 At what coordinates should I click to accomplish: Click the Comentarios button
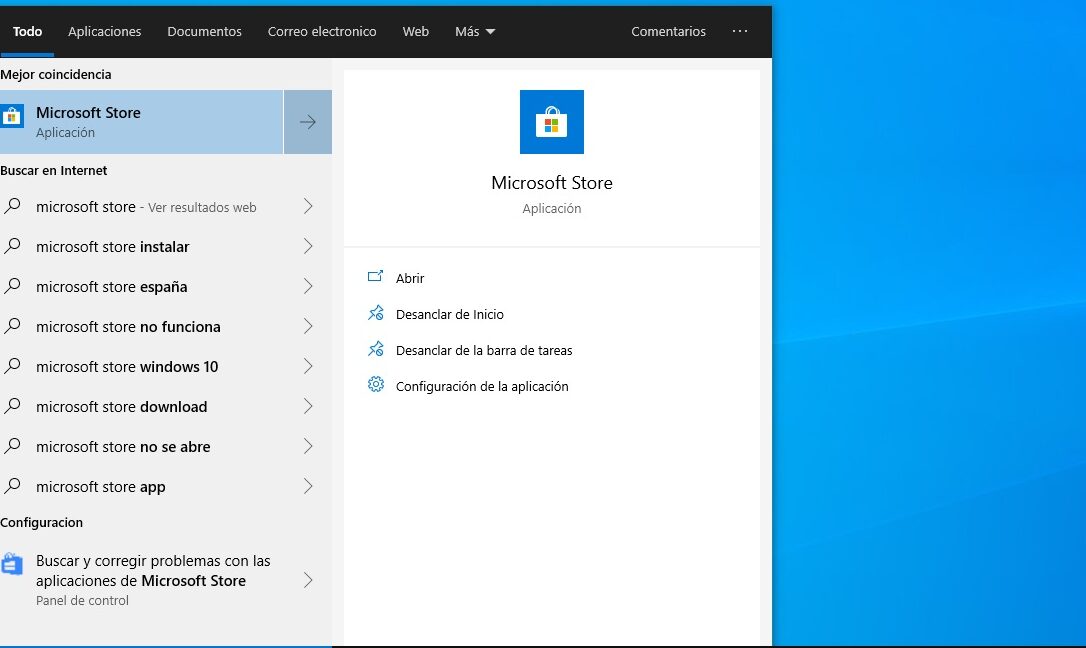[x=668, y=31]
